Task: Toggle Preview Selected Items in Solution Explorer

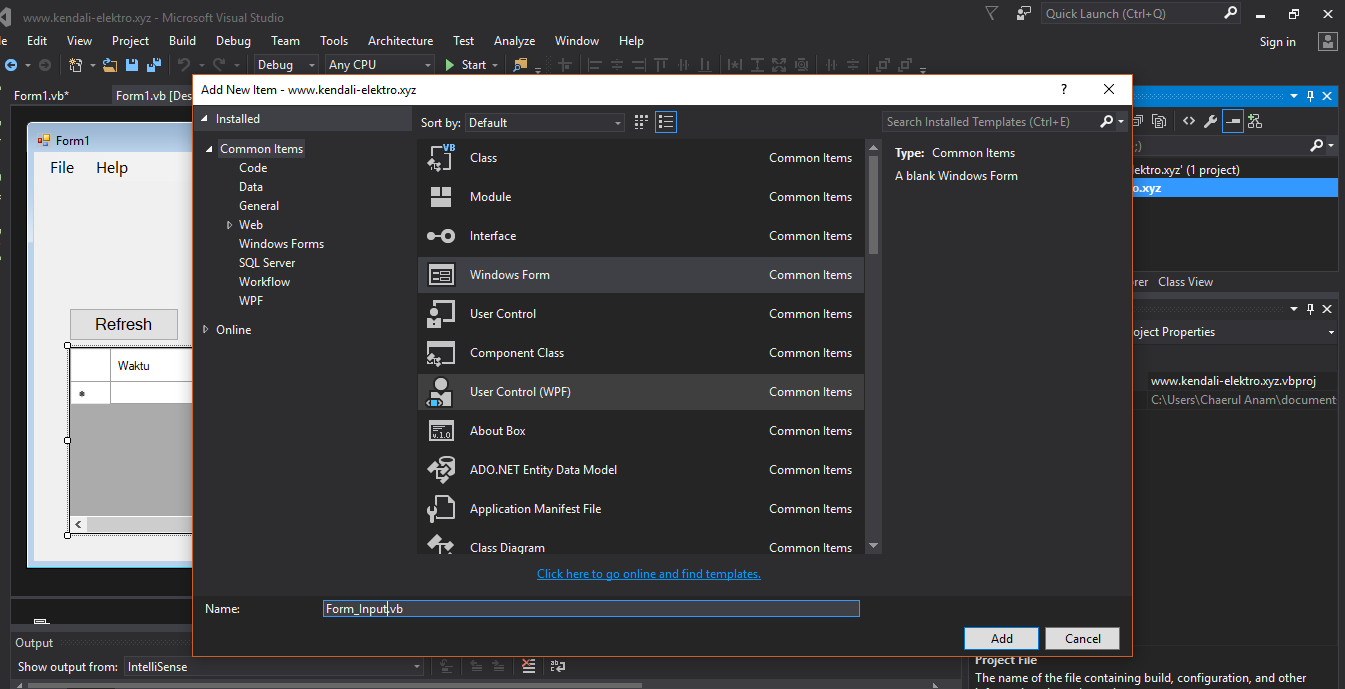Action: [1232, 121]
